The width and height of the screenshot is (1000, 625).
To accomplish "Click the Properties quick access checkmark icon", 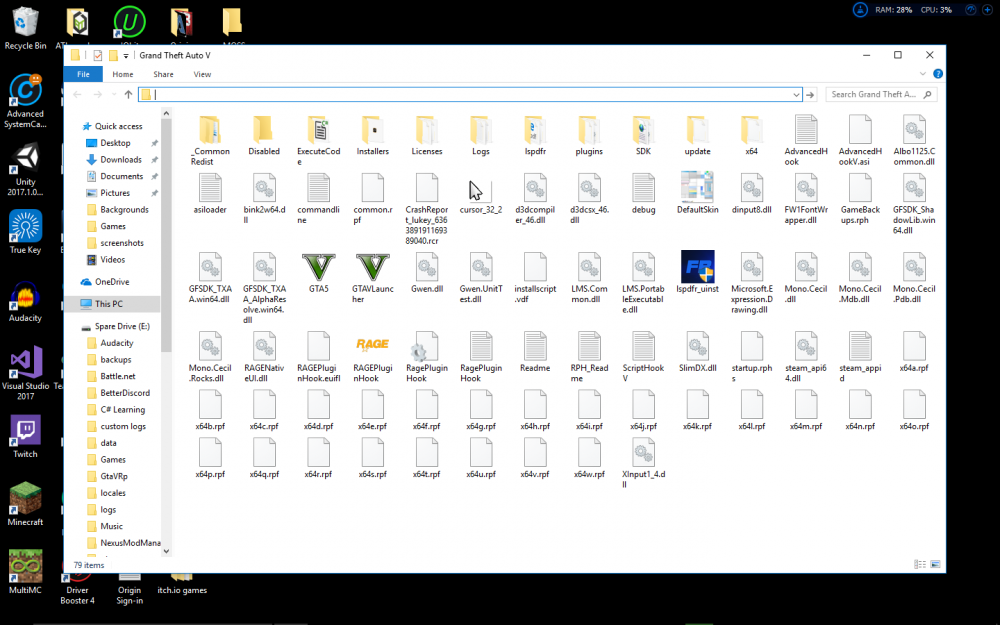I will click(98, 55).
